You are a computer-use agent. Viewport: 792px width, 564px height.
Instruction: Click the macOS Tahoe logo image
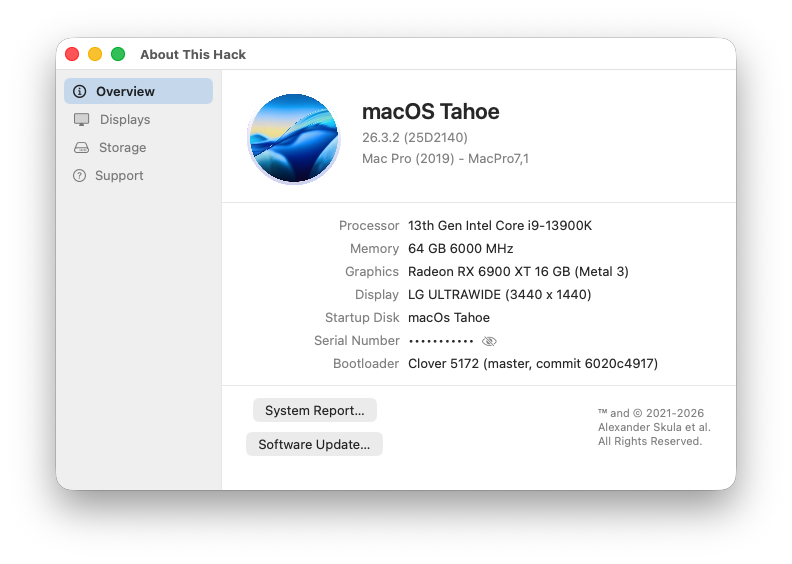pos(294,138)
